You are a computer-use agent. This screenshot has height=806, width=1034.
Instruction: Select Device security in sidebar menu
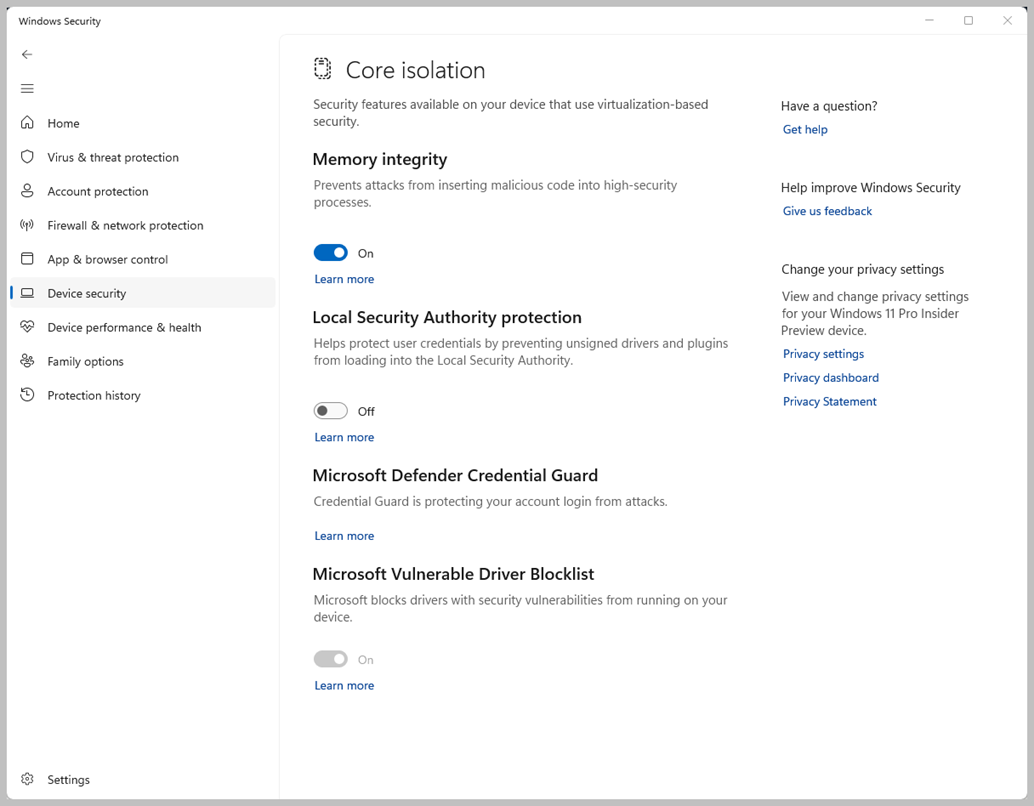pyautogui.click(x=87, y=293)
